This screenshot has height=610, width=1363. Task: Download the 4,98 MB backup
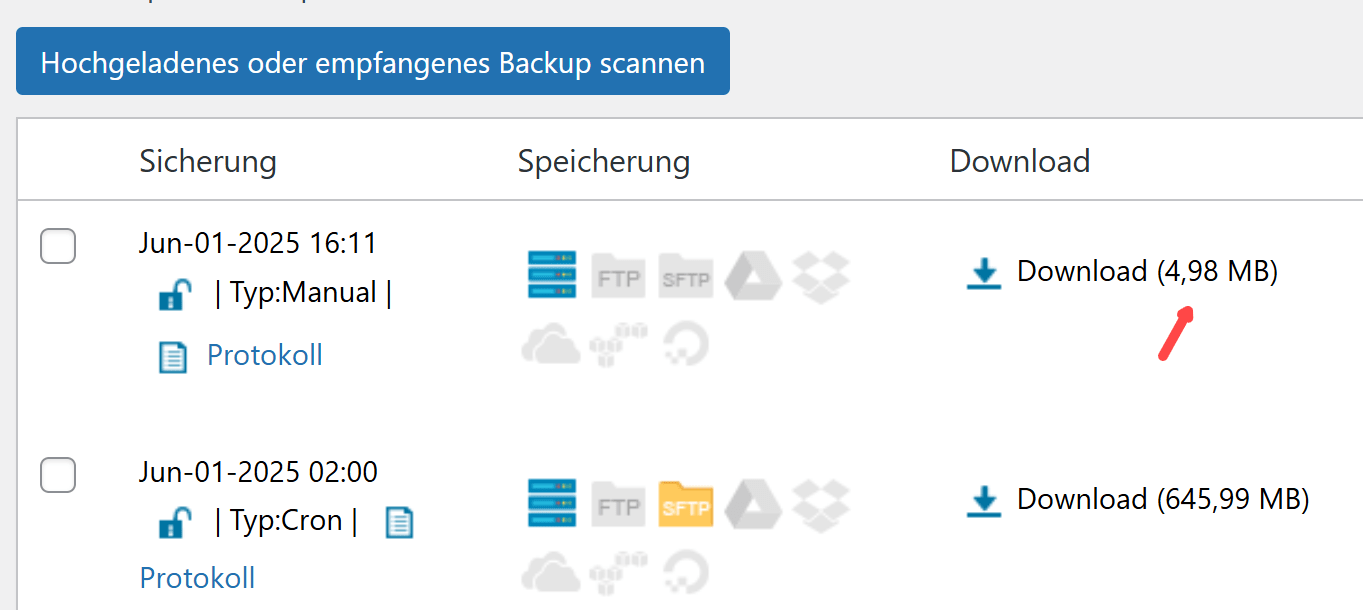1146,272
